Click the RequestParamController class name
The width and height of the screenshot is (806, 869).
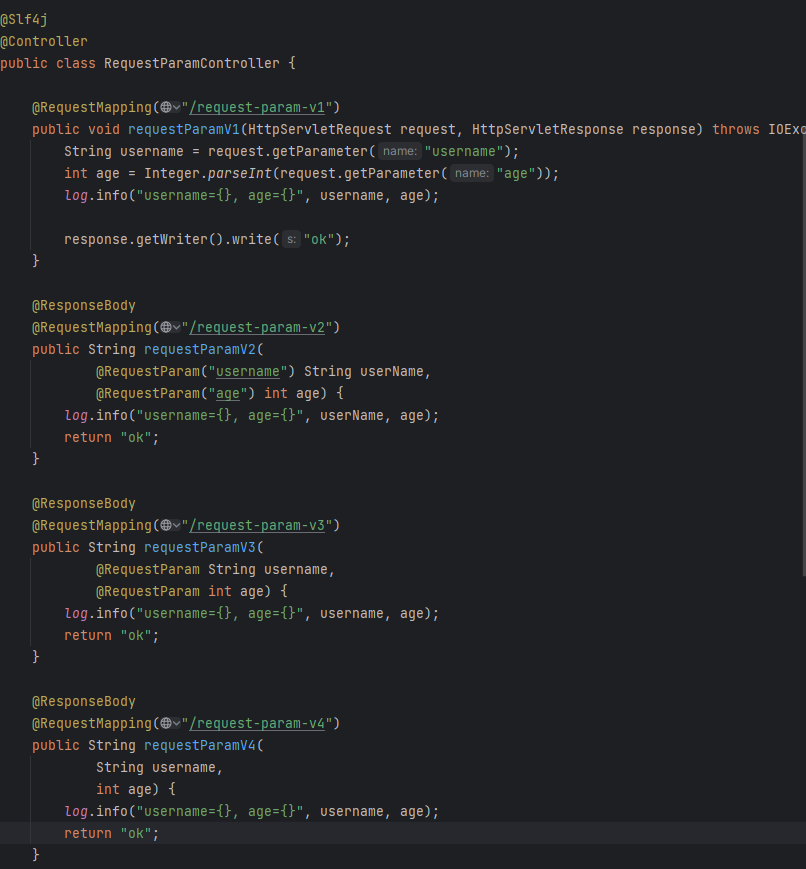192,63
